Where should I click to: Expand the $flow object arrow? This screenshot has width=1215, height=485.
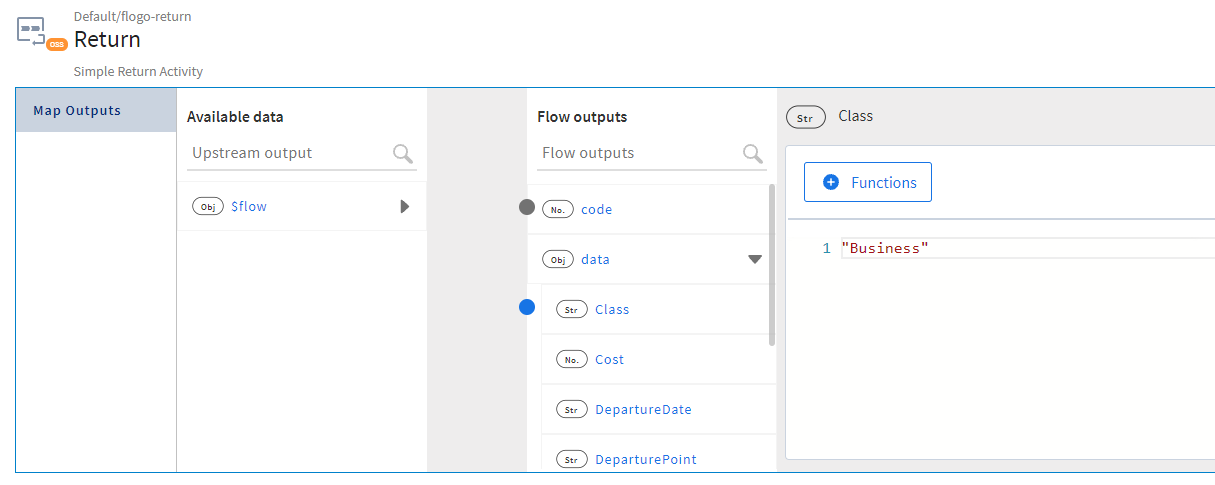(404, 207)
